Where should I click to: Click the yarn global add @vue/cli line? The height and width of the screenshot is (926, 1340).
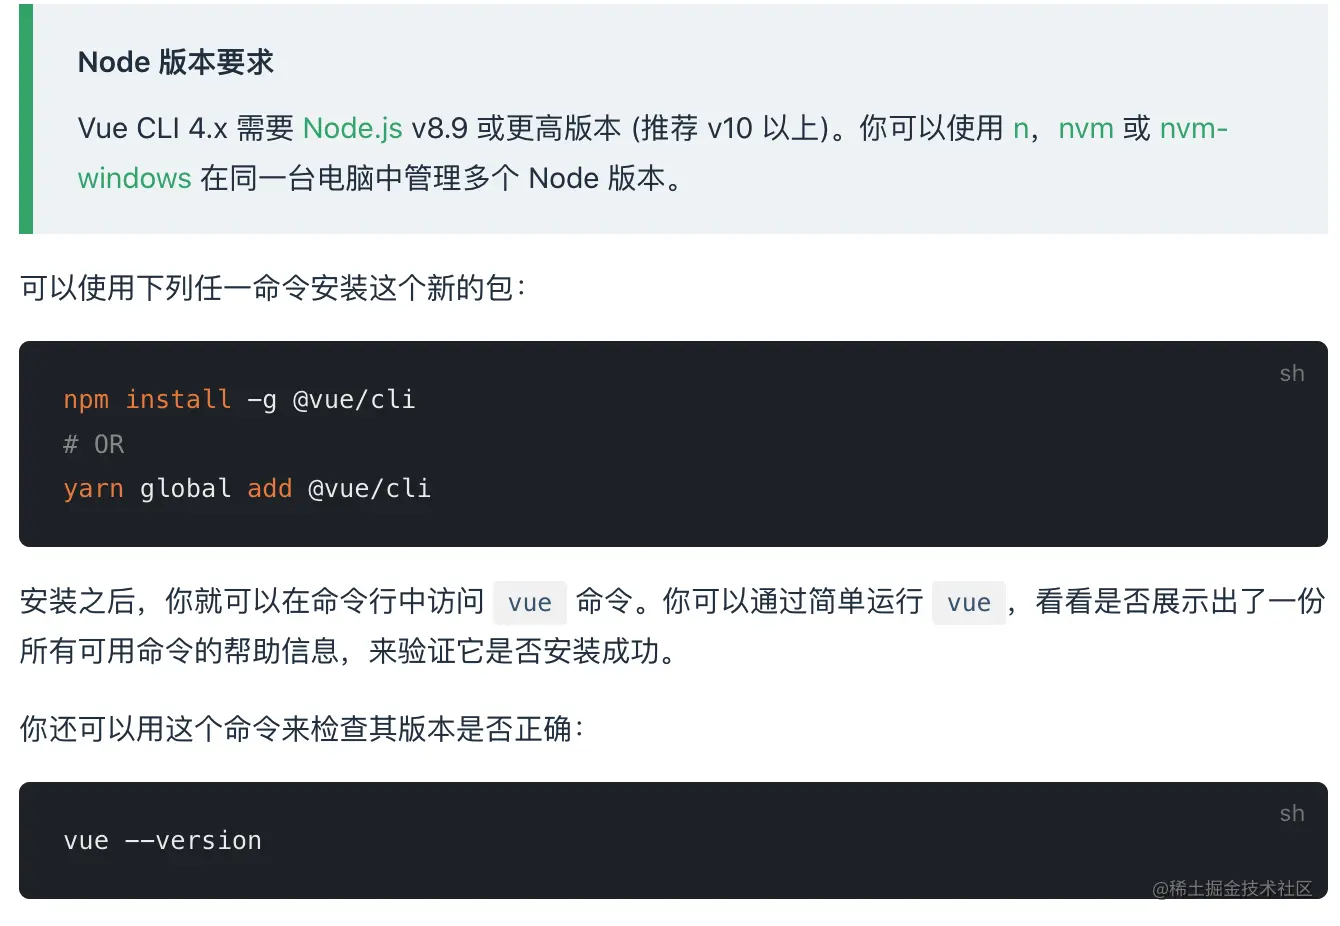pos(247,489)
